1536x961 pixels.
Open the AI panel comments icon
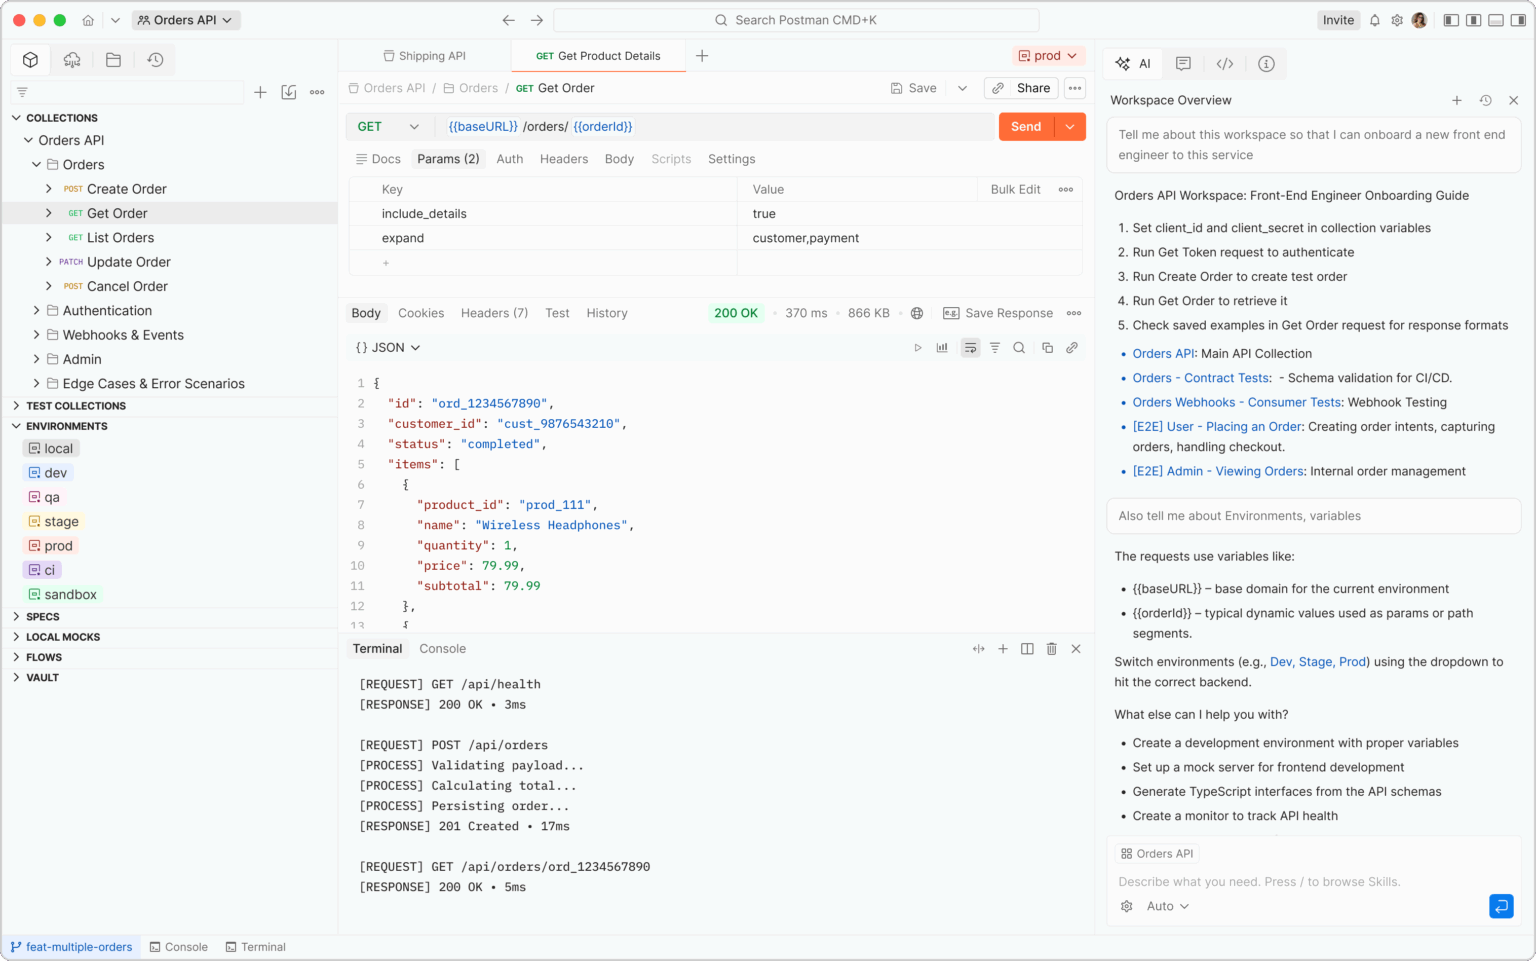pos(1183,64)
